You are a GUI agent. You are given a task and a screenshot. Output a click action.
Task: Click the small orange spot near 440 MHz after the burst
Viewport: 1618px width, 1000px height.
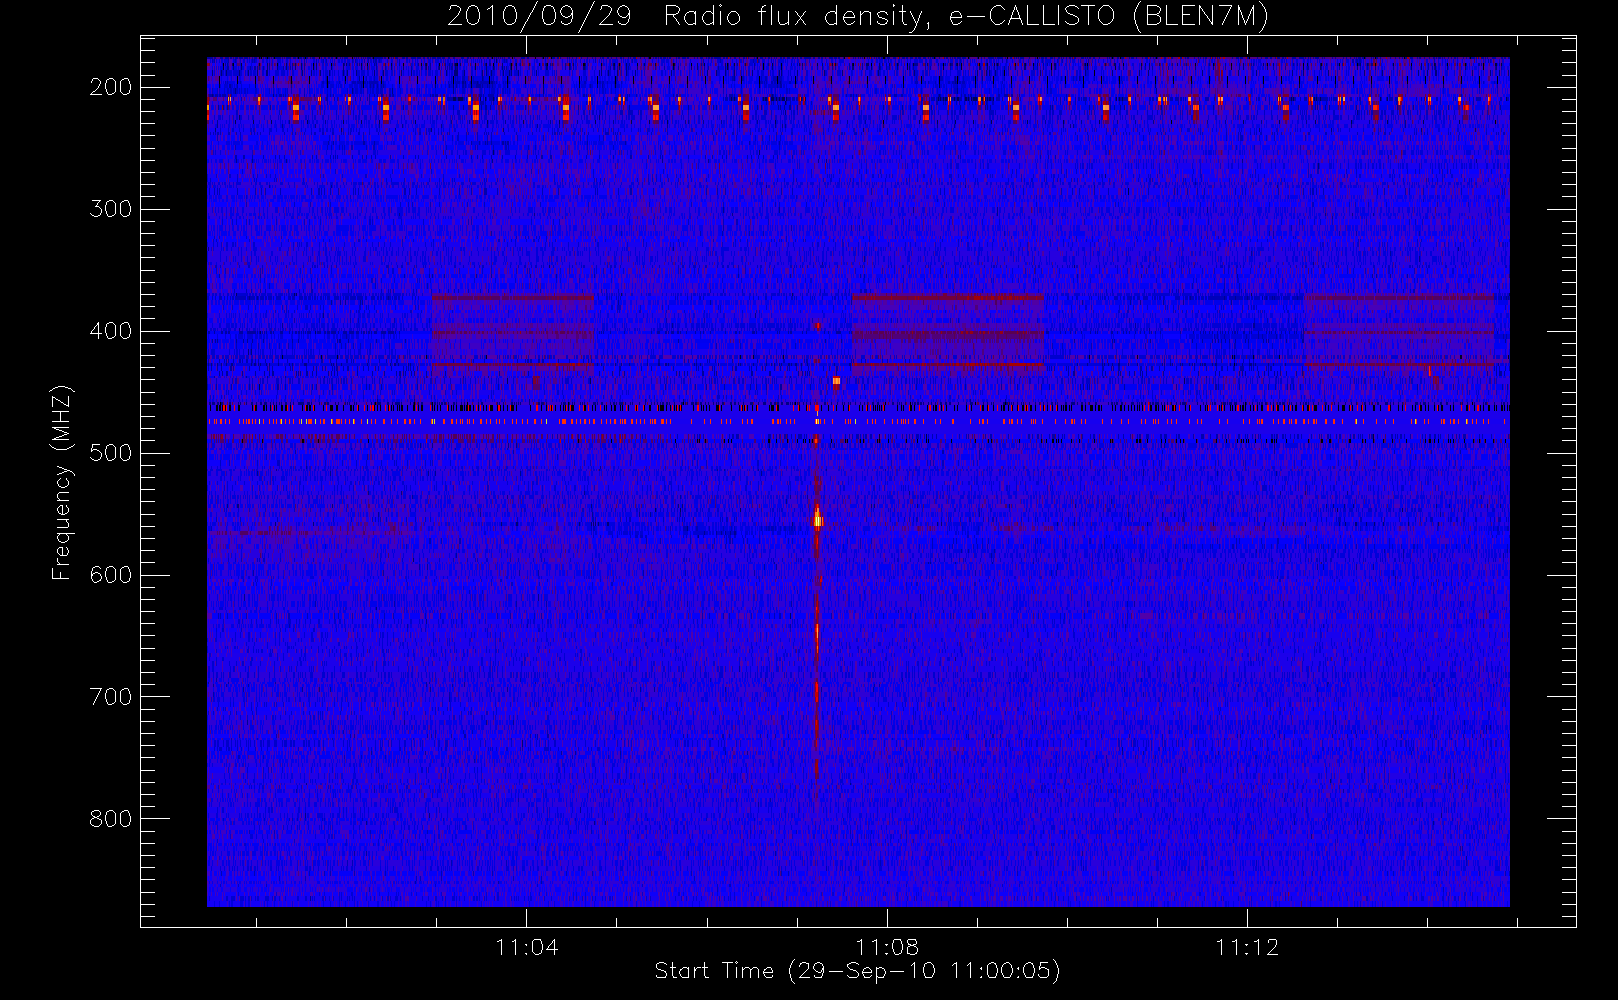tap(837, 380)
